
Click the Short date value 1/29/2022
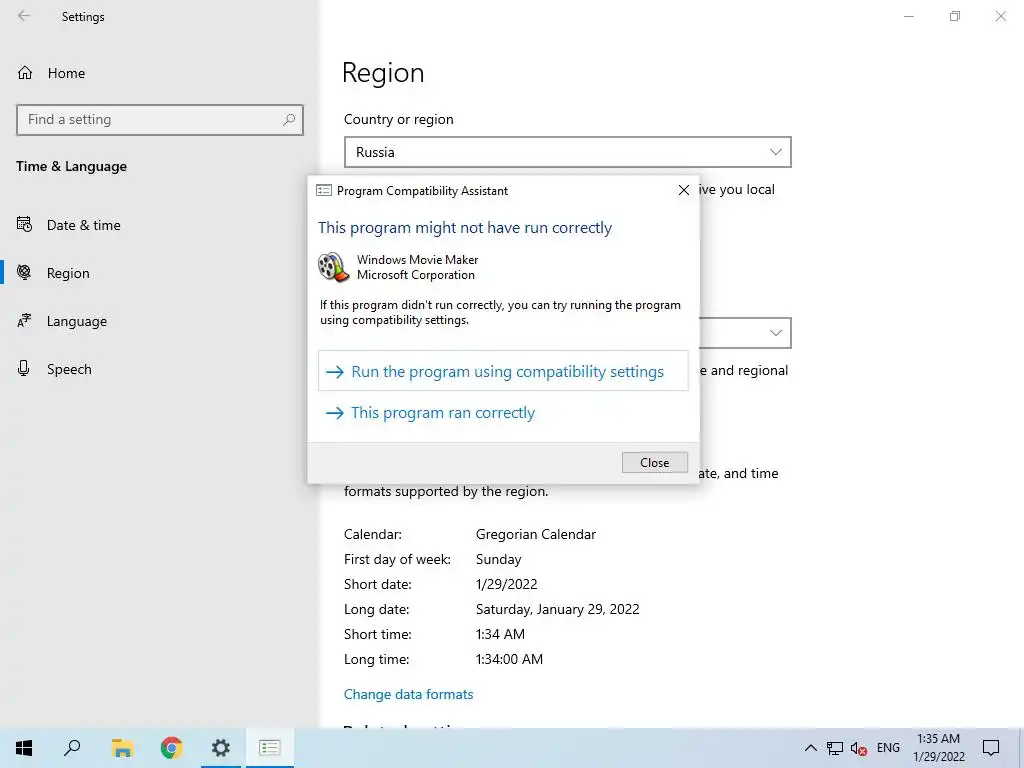[506, 584]
